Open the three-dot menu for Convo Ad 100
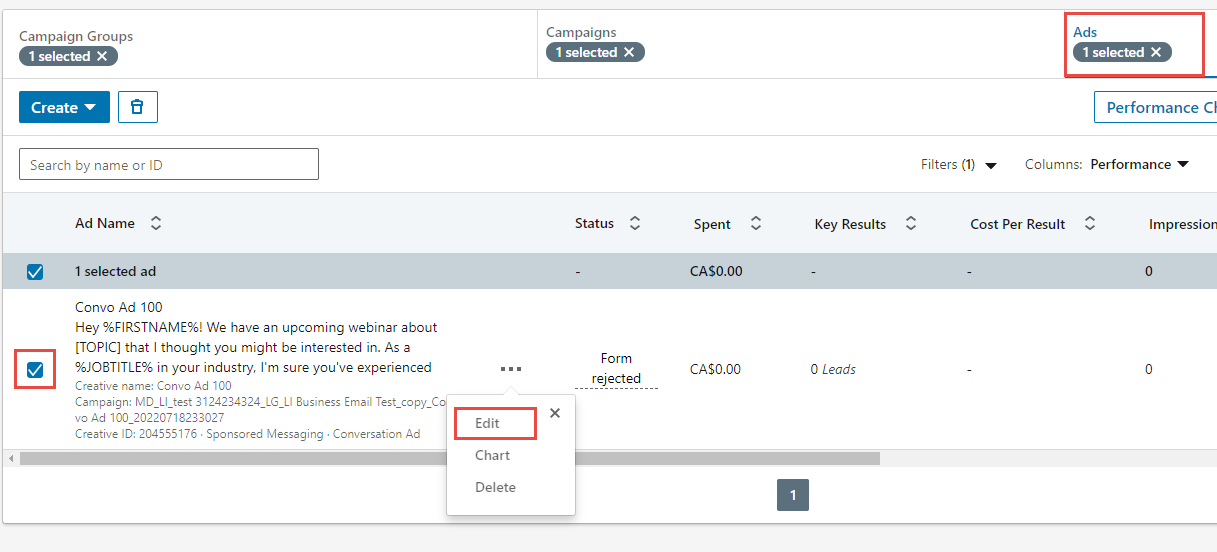The height and width of the screenshot is (552, 1217). [511, 369]
